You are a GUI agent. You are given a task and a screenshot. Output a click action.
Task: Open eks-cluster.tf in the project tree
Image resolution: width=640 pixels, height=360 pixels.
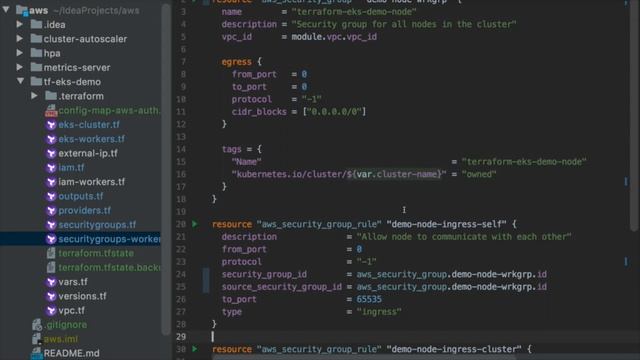click(89, 125)
